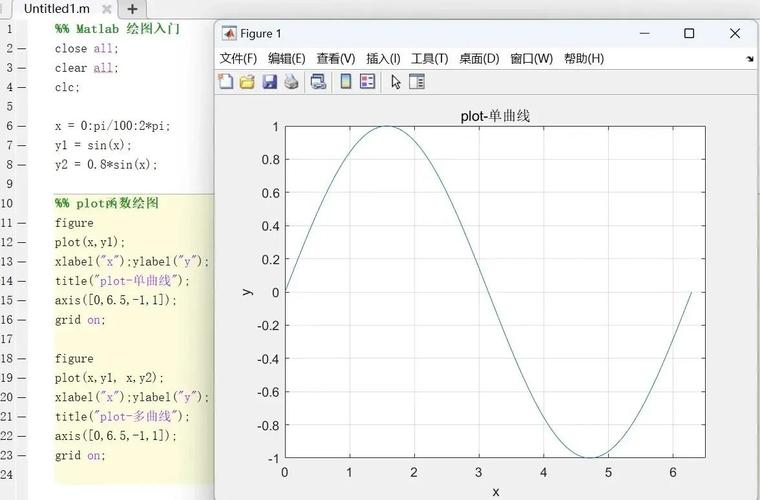Open the 插入(I) menu
This screenshot has width=760, height=500.
coord(383,59)
